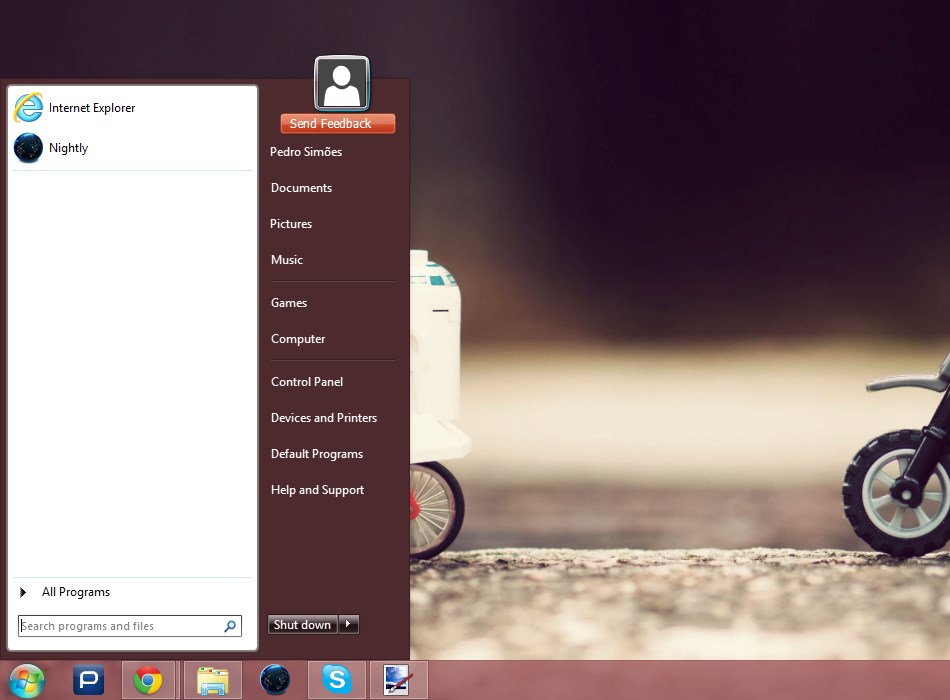Open Help and Support
The image size is (950, 700).
[x=317, y=490]
